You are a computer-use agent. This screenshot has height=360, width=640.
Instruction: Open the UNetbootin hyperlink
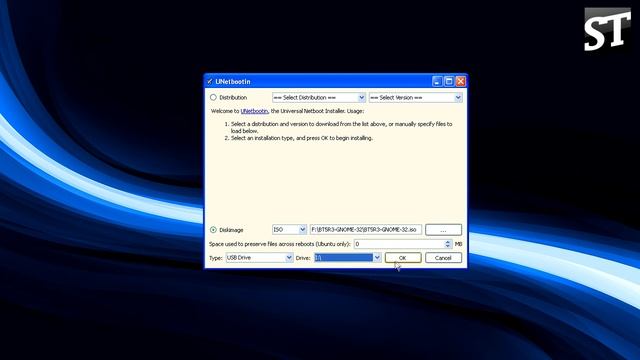254,111
